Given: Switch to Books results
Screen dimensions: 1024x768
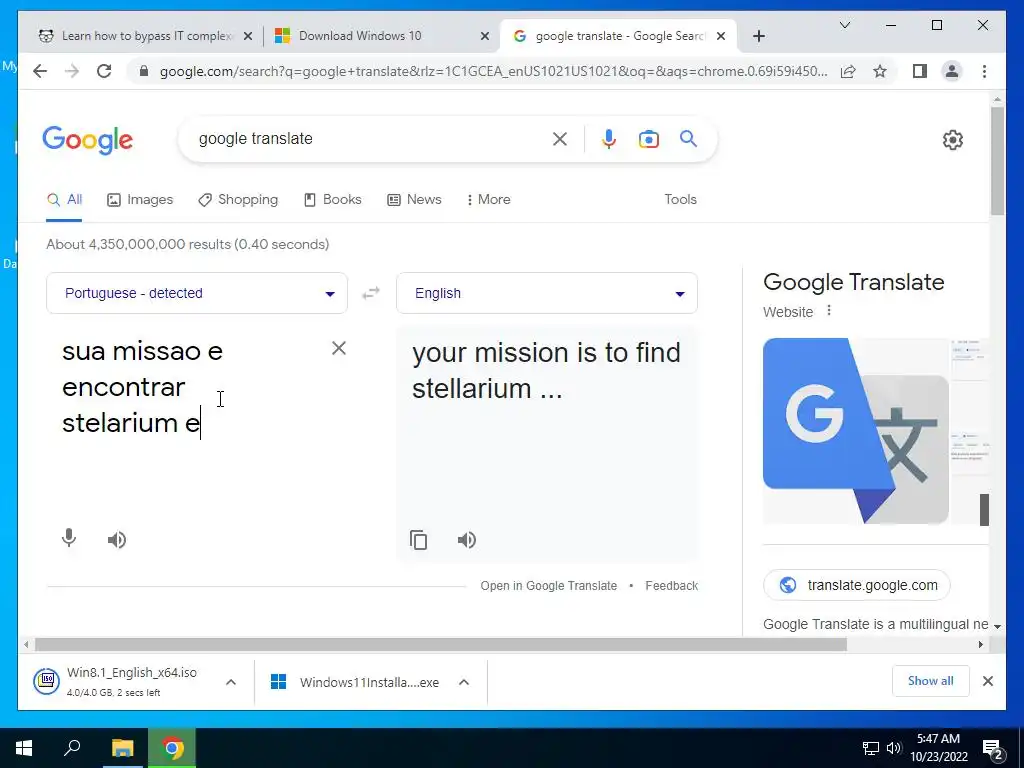Looking at the screenshot, I should point(332,200).
